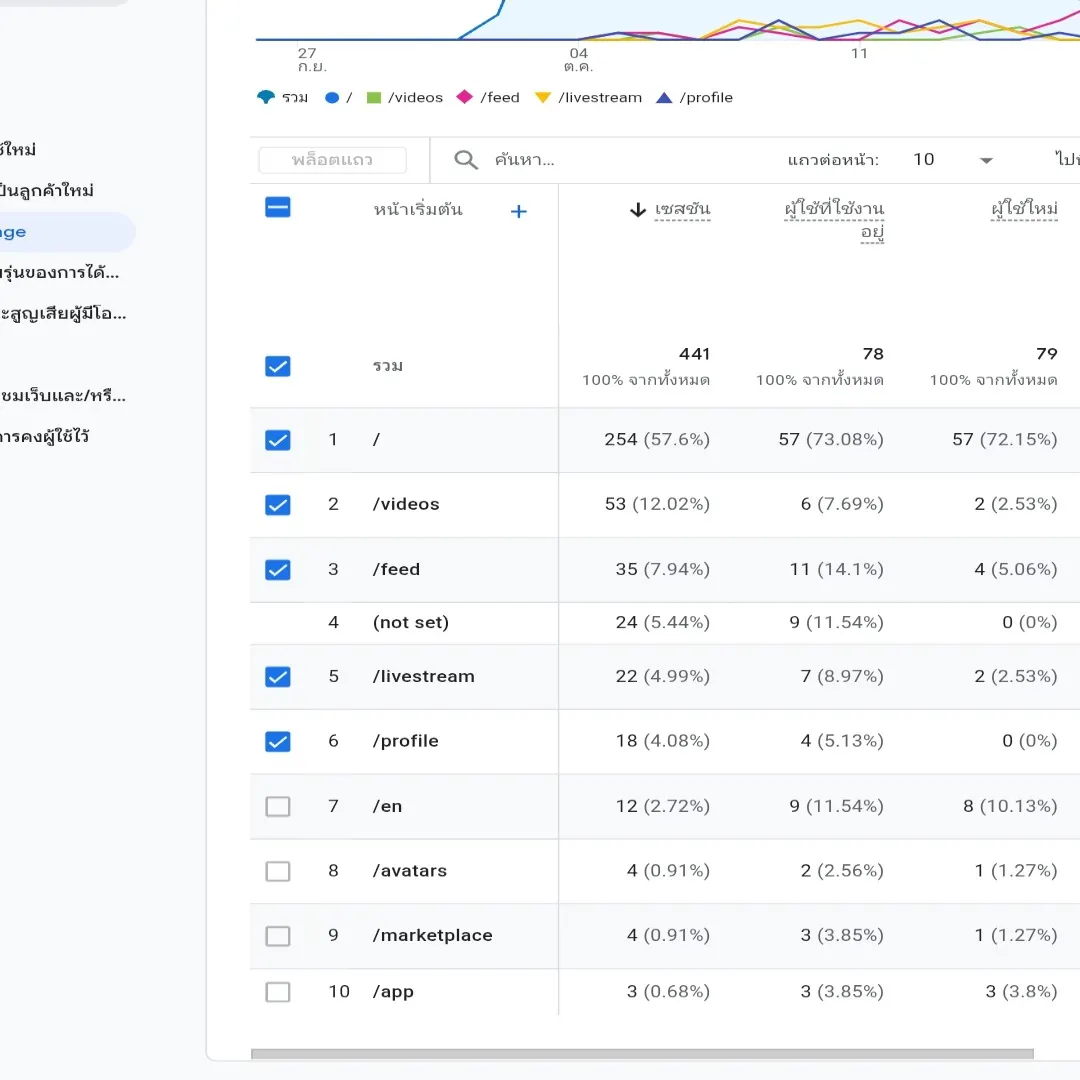
Task: Sort by the เซสชัน column header
Action: [682, 209]
